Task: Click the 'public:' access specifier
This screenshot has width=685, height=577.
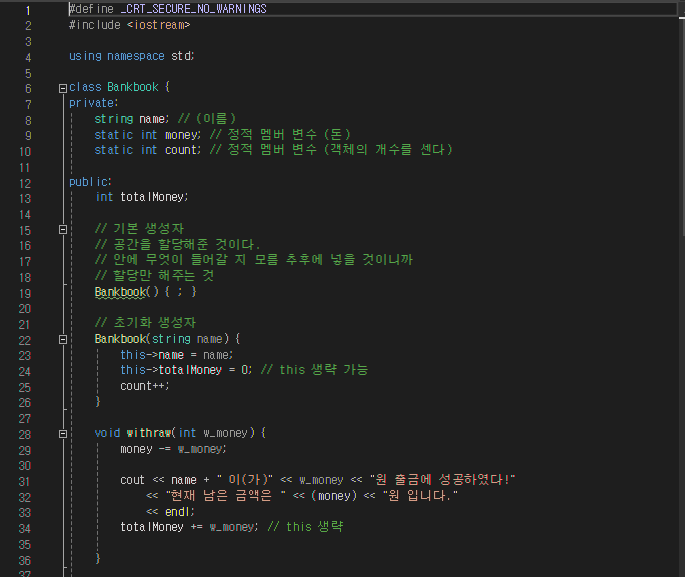Action: [x=90, y=182]
